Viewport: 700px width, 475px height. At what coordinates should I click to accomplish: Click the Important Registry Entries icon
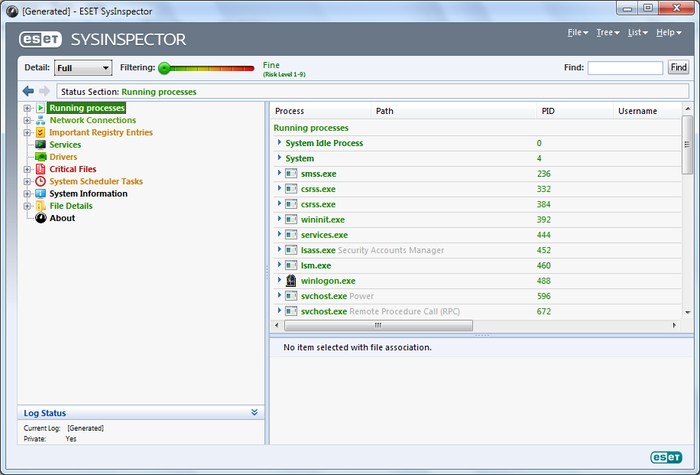(x=41, y=133)
